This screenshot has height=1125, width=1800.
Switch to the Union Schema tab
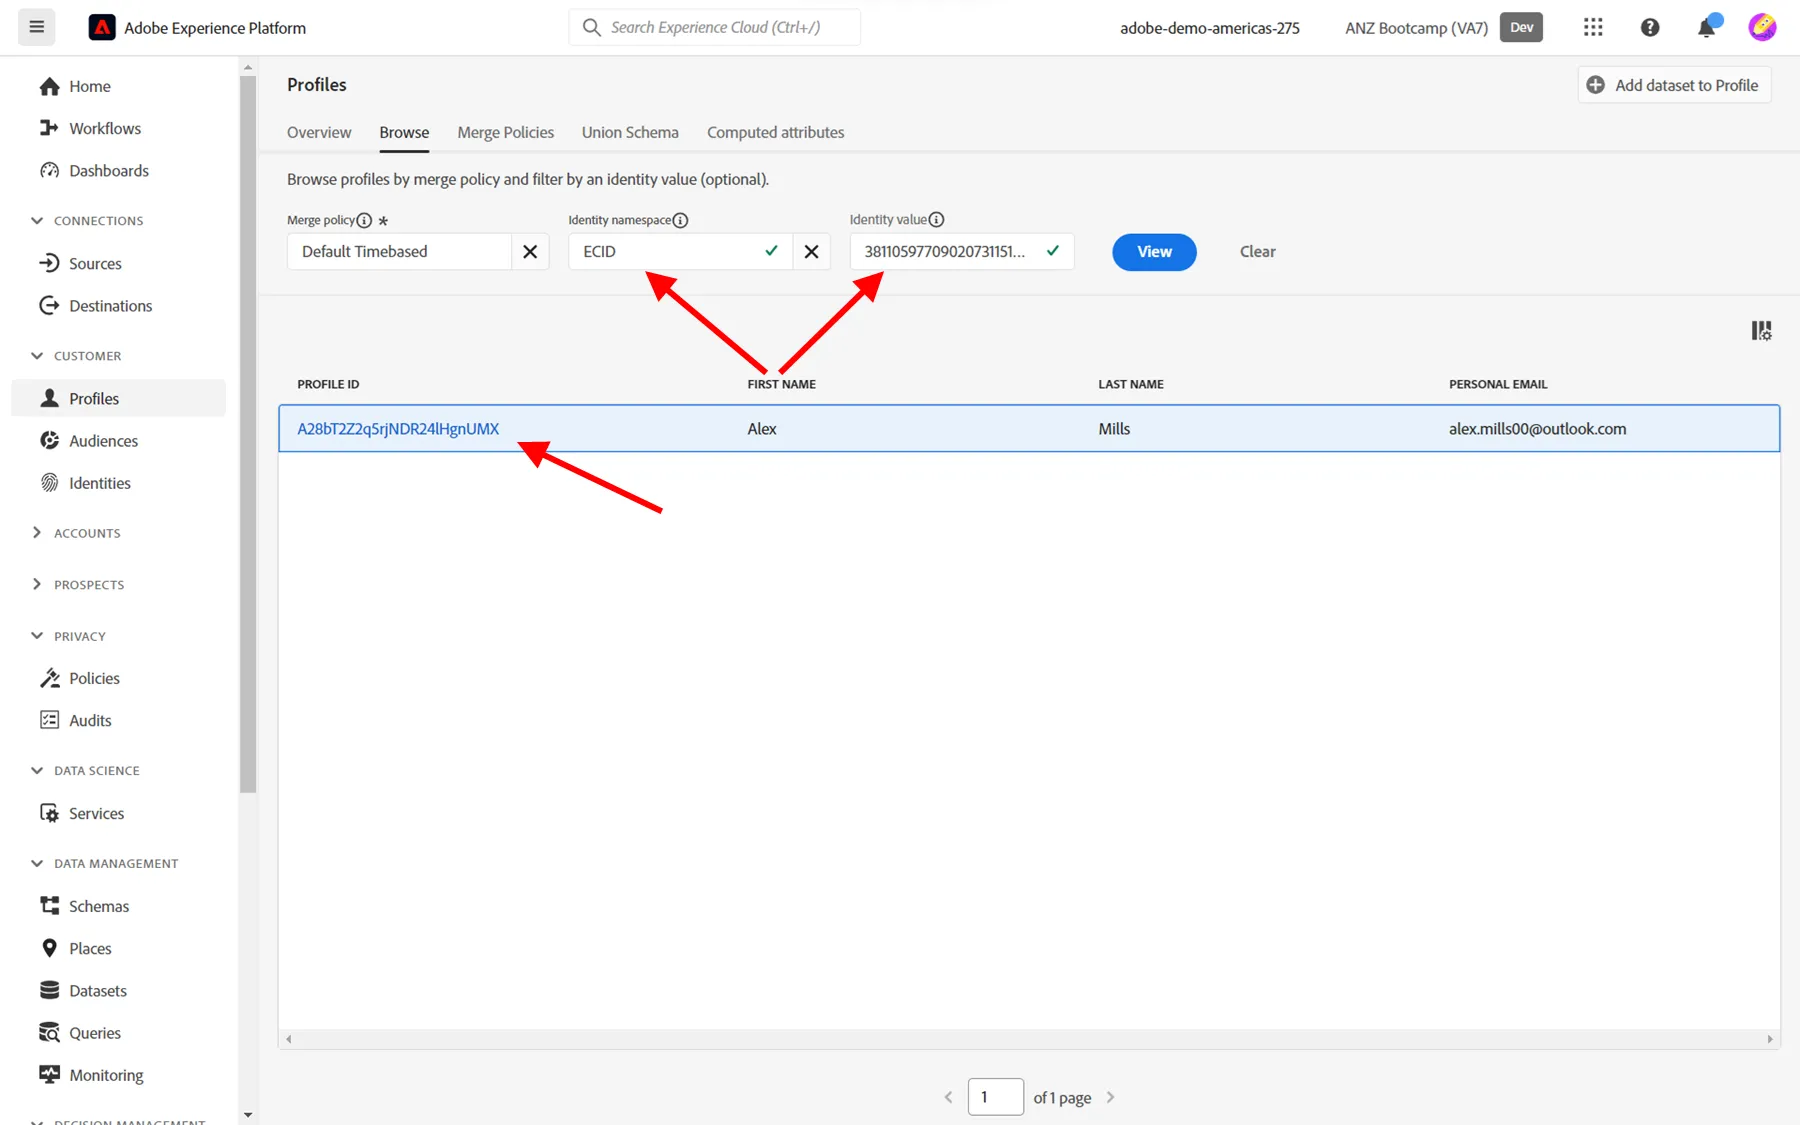630,133
